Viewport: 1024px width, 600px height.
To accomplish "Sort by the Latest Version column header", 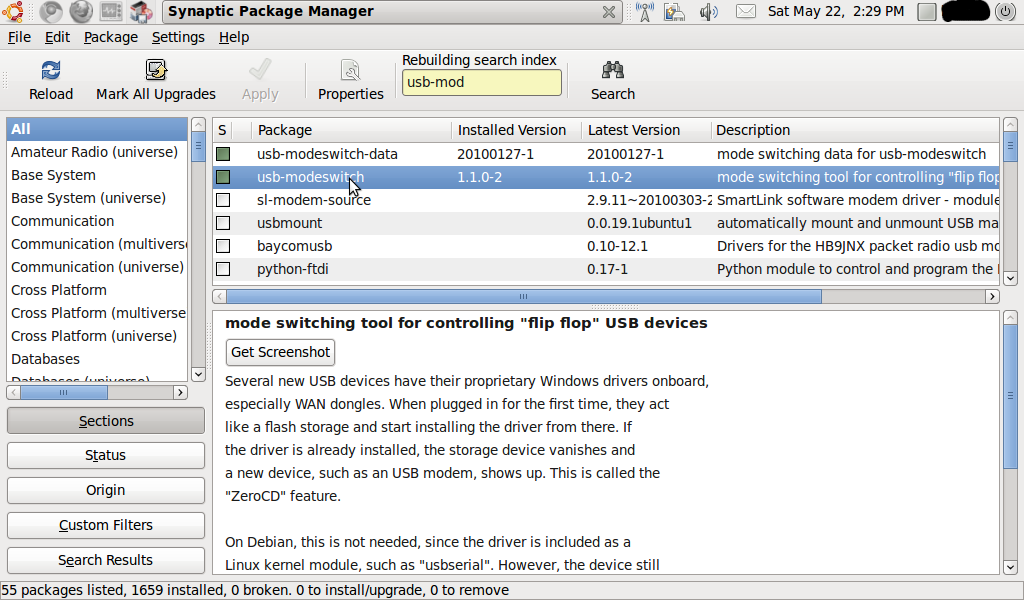I will pos(634,130).
